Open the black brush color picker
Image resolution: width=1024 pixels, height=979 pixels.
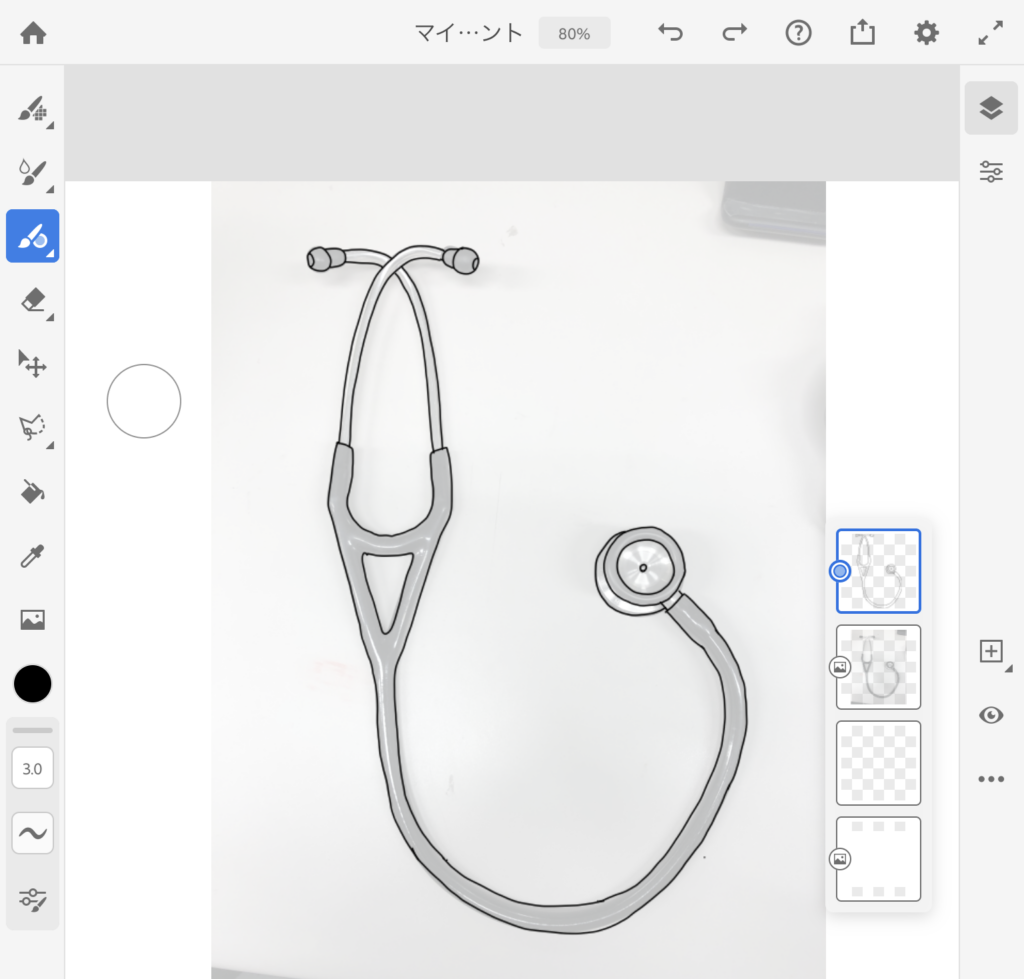[33, 684]
